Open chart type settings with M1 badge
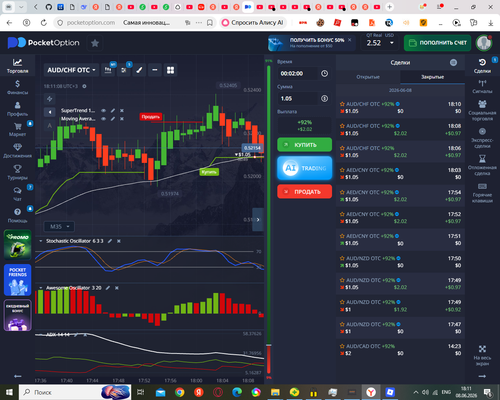This screenshot has width=500, height=400. [x=108, y=70]
